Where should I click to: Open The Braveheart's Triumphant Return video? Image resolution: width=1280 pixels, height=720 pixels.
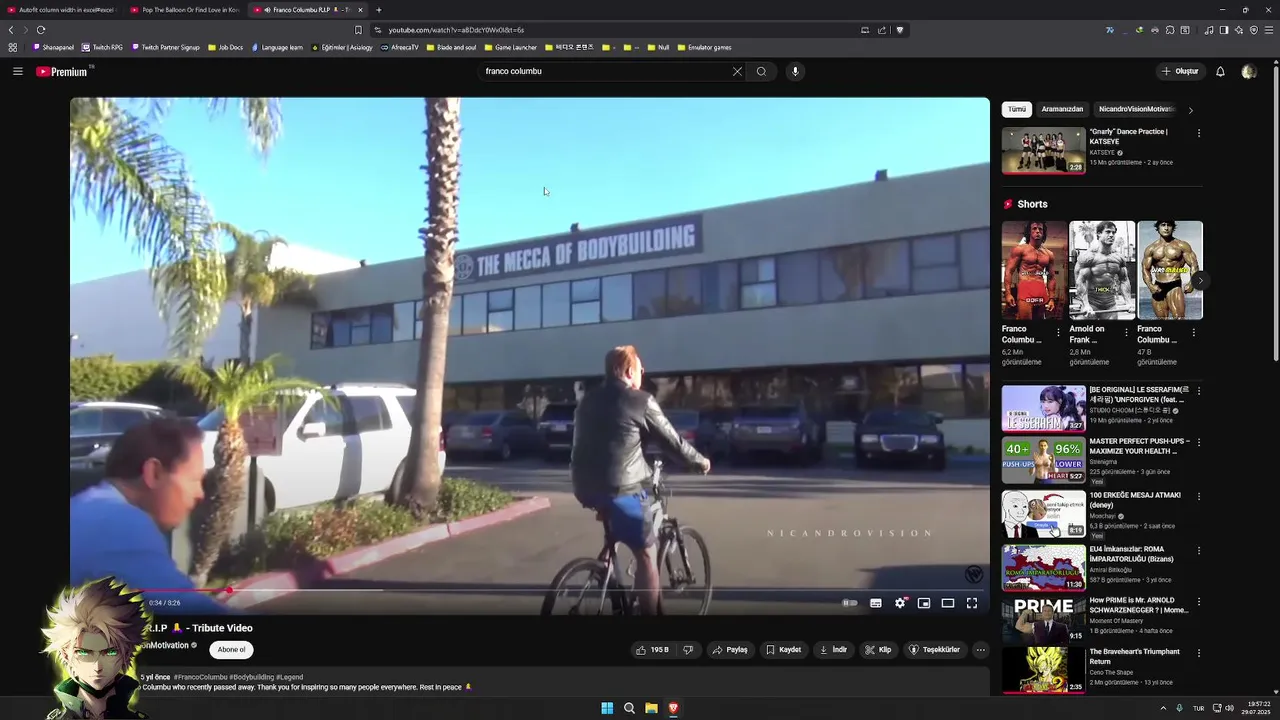pyautogui.click(x=1043, y=671)
